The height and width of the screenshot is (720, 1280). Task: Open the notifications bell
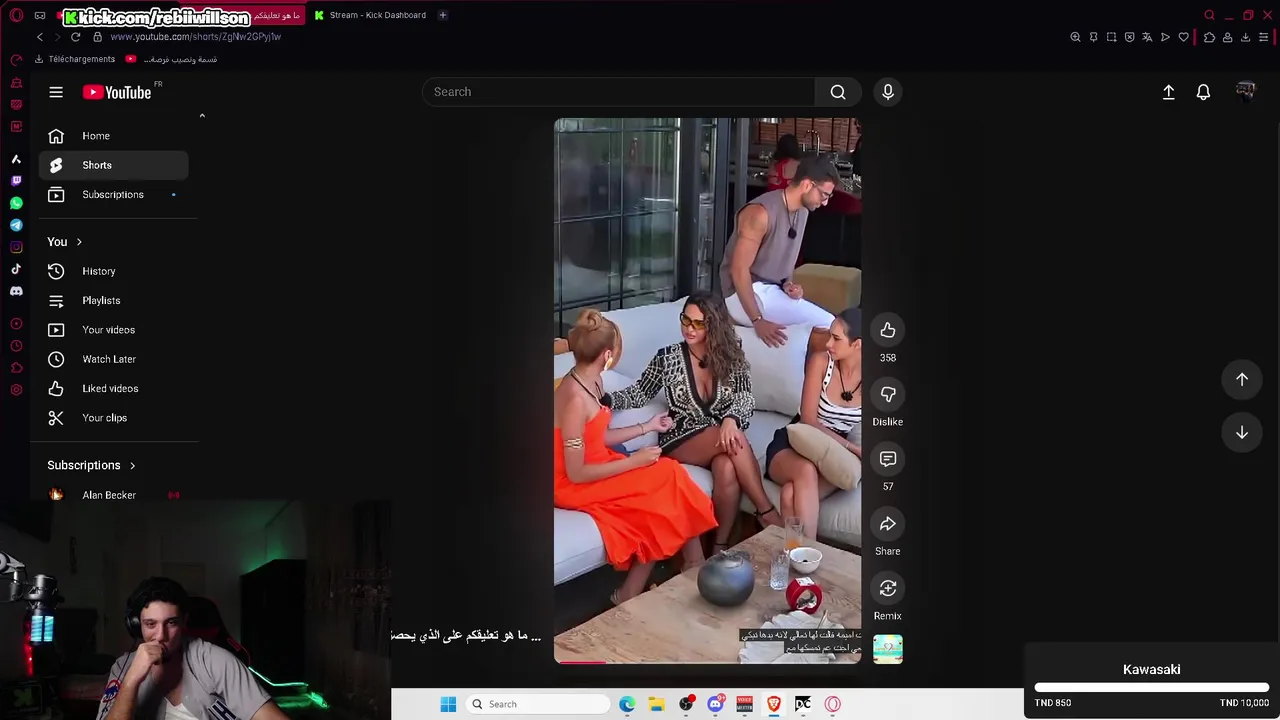pyautogui.click(x=1203, y=92)
